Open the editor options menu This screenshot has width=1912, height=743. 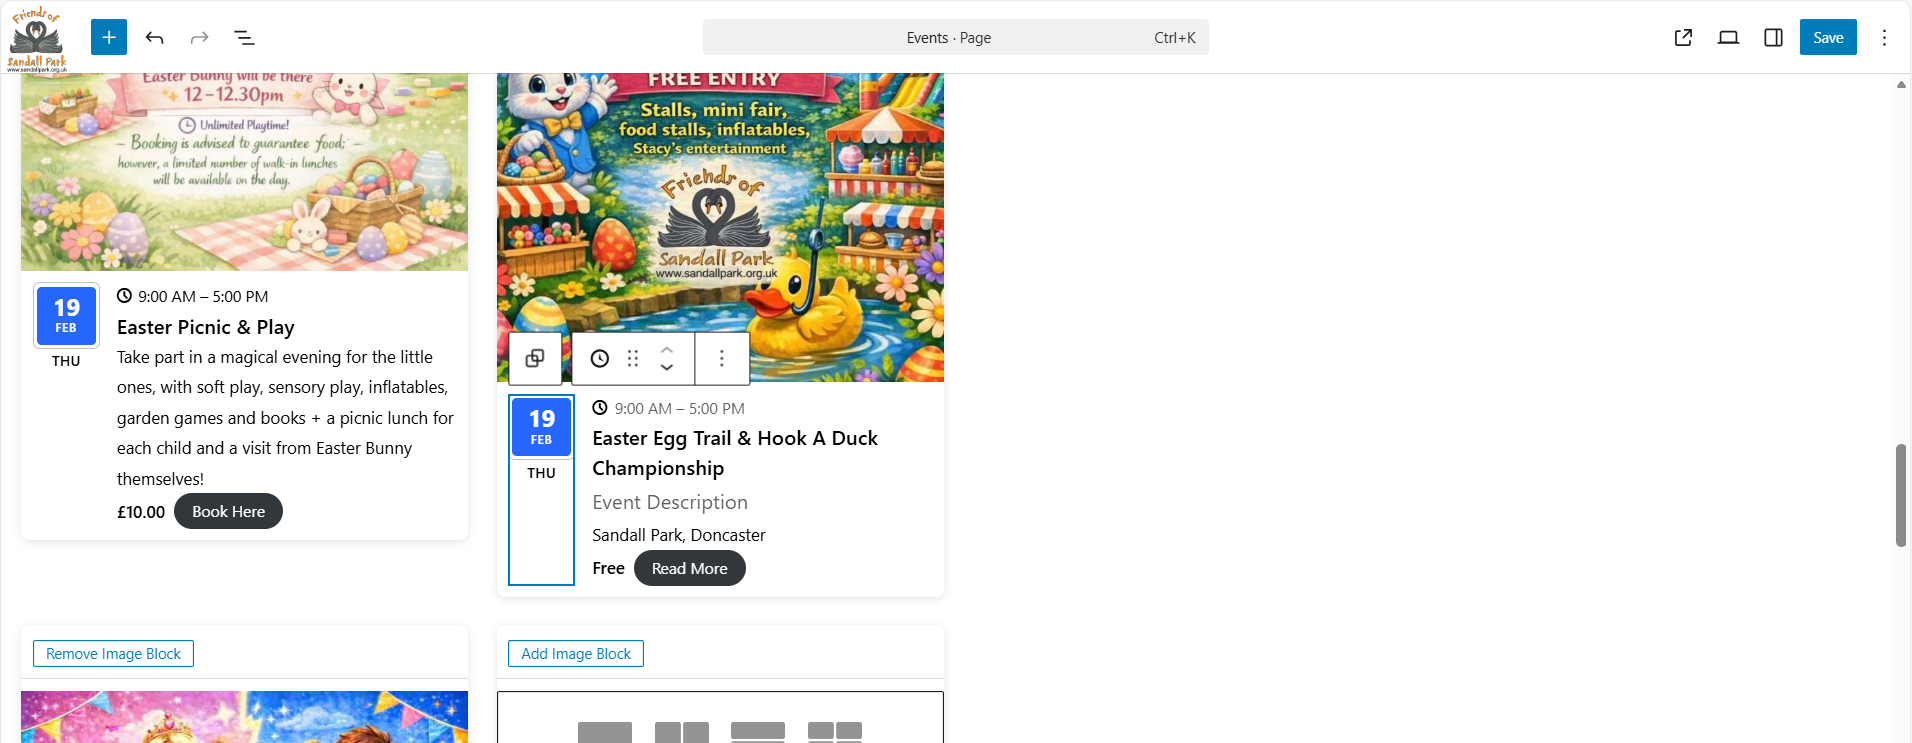[1884, 37]
